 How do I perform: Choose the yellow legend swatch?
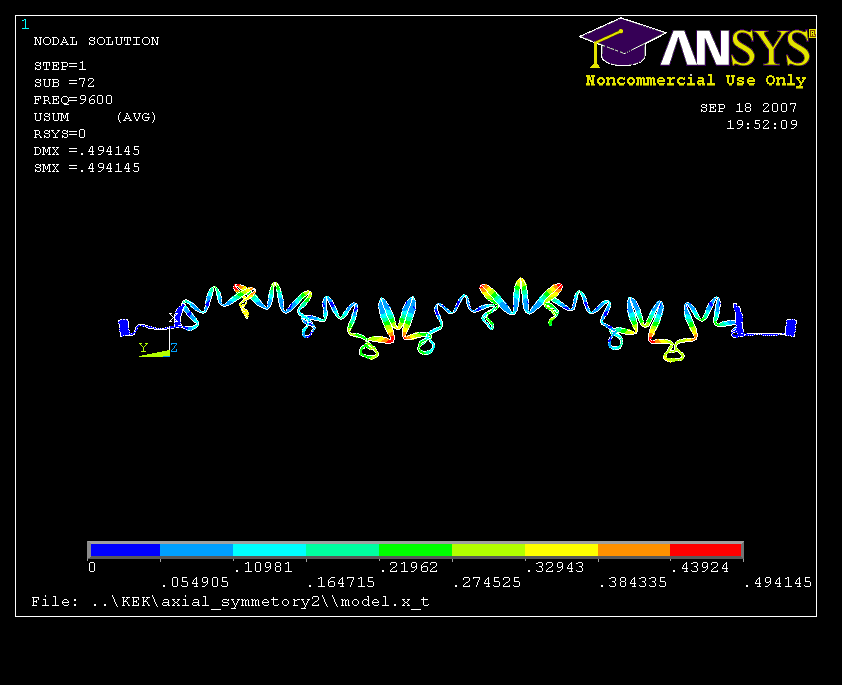[x=562, y=550]
